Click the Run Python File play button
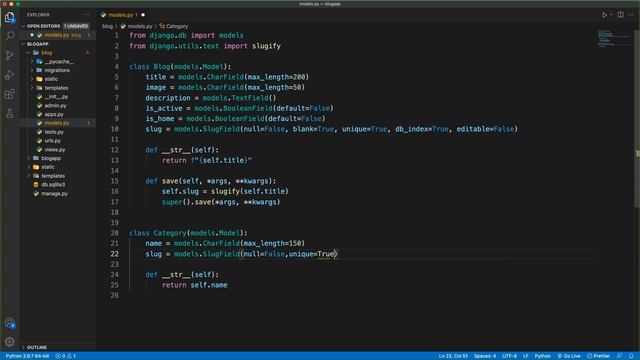640x360 pixels. pyautogui.click(x=604, y=15)
